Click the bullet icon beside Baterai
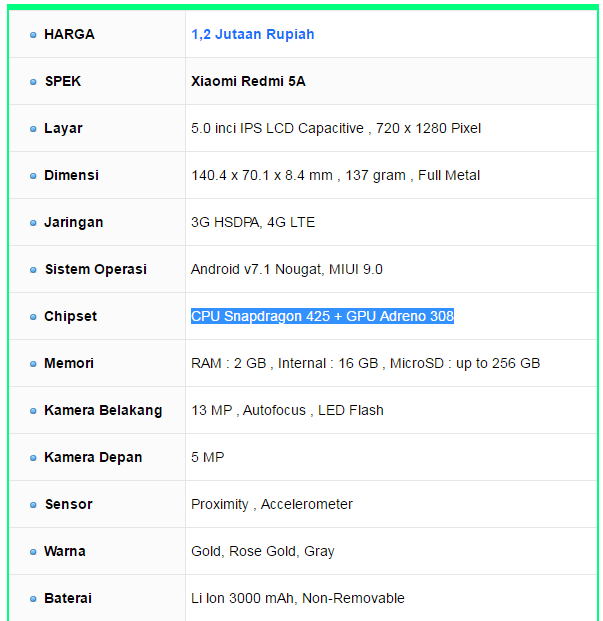 [x=33, y=599]
